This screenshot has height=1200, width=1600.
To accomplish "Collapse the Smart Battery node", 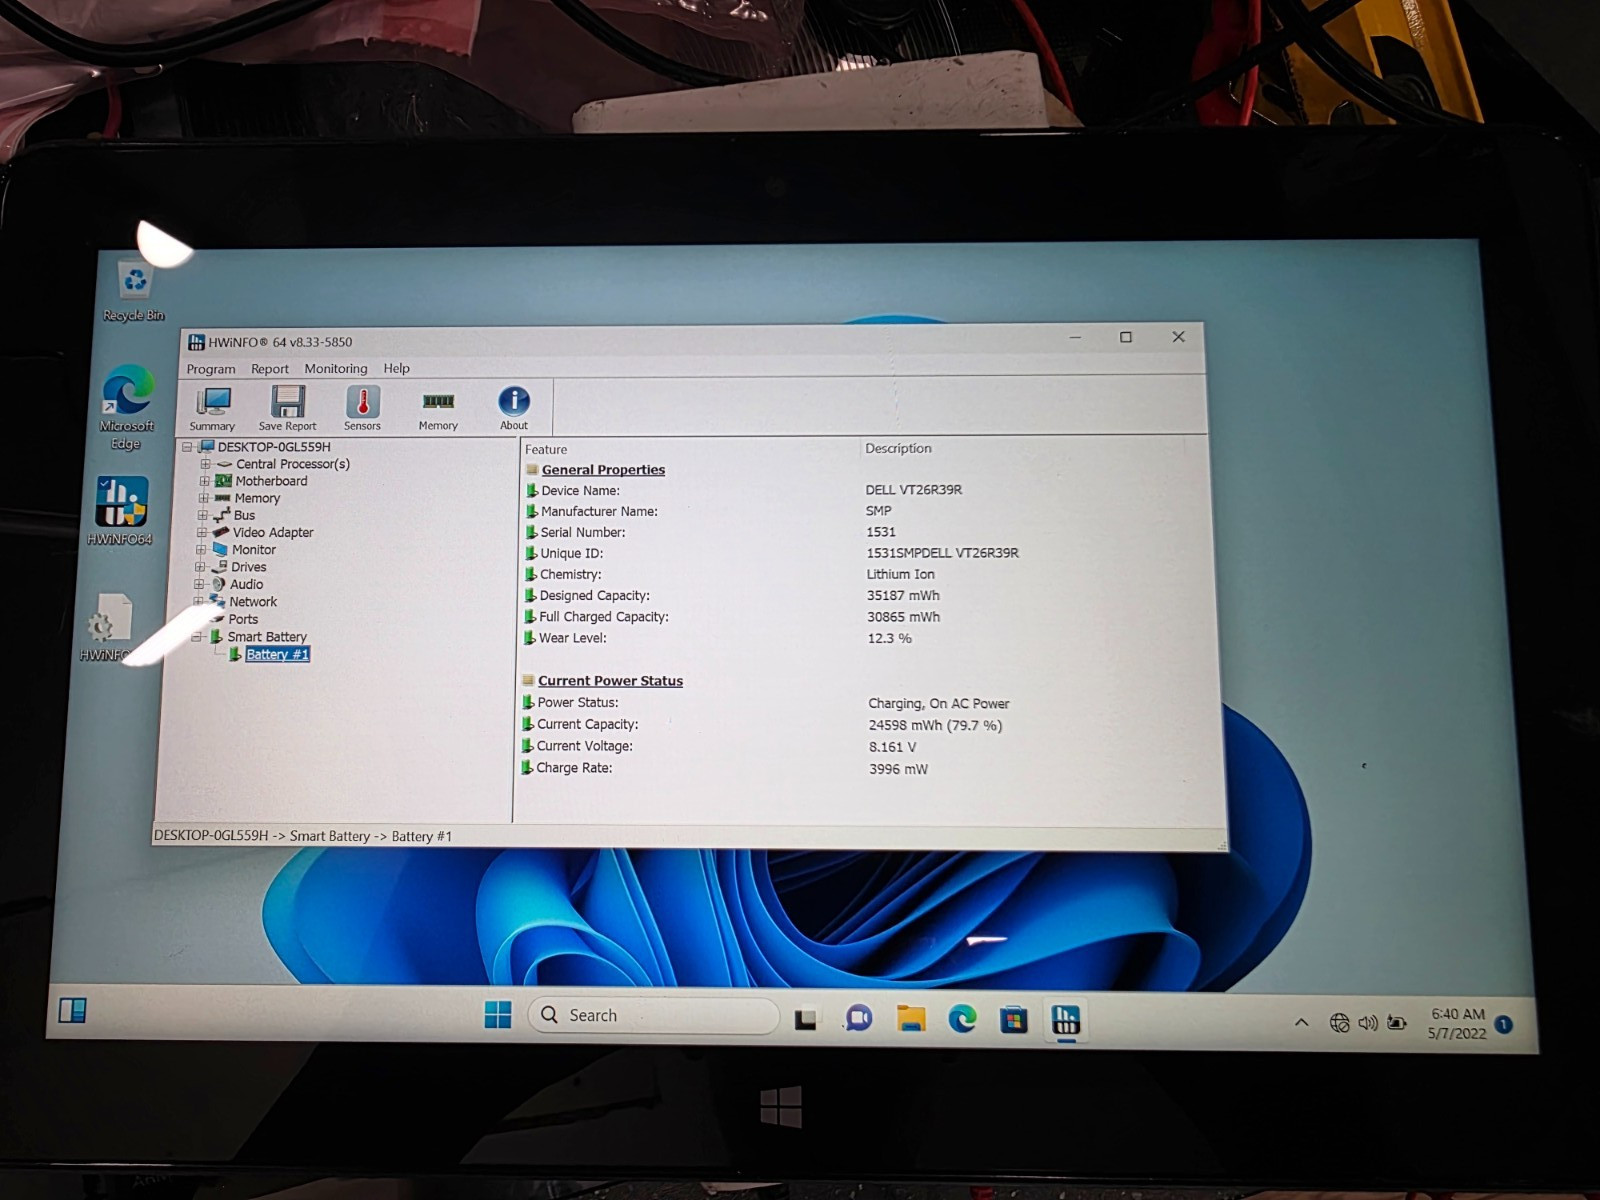I will click(196, 637).
